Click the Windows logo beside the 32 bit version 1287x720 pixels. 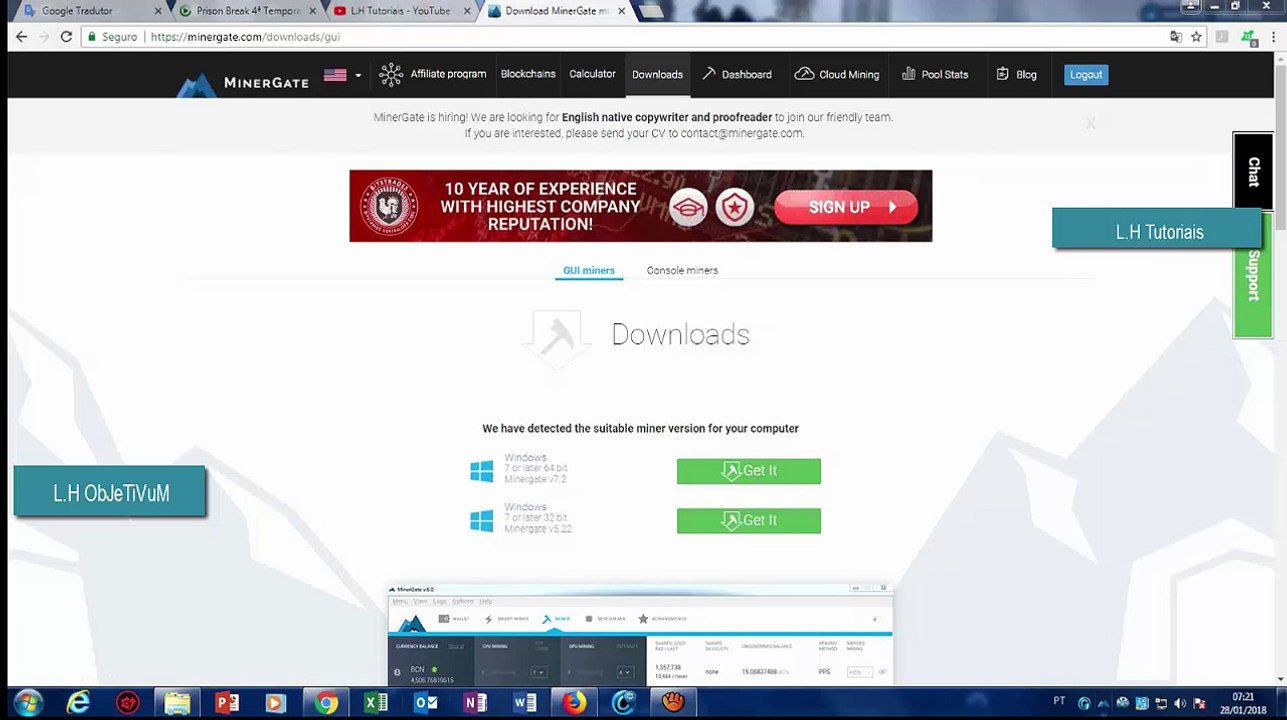pos(482,521)
